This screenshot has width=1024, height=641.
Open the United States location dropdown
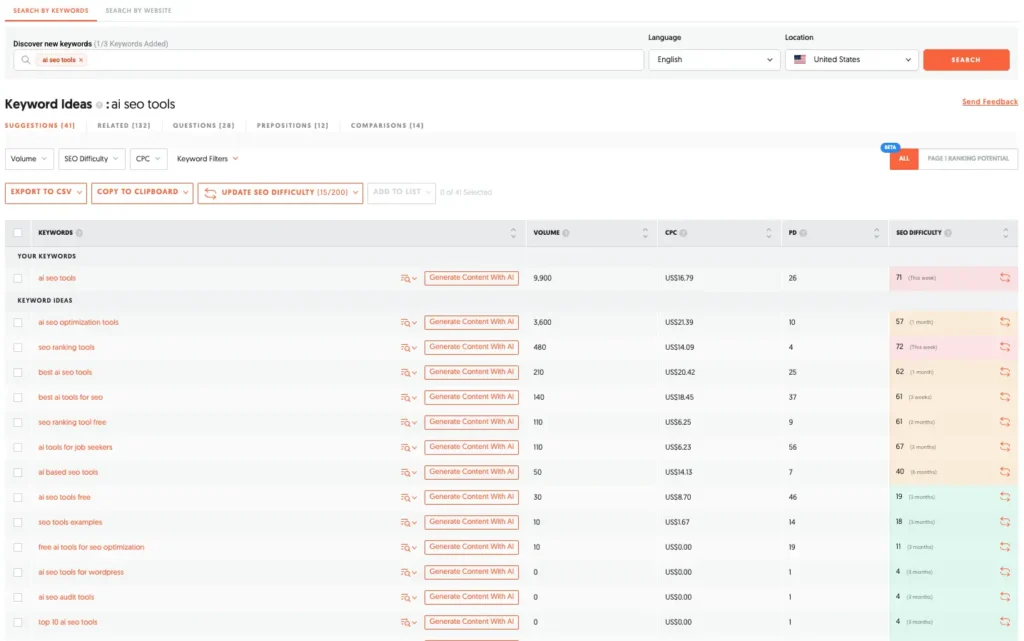coord(851,59)
